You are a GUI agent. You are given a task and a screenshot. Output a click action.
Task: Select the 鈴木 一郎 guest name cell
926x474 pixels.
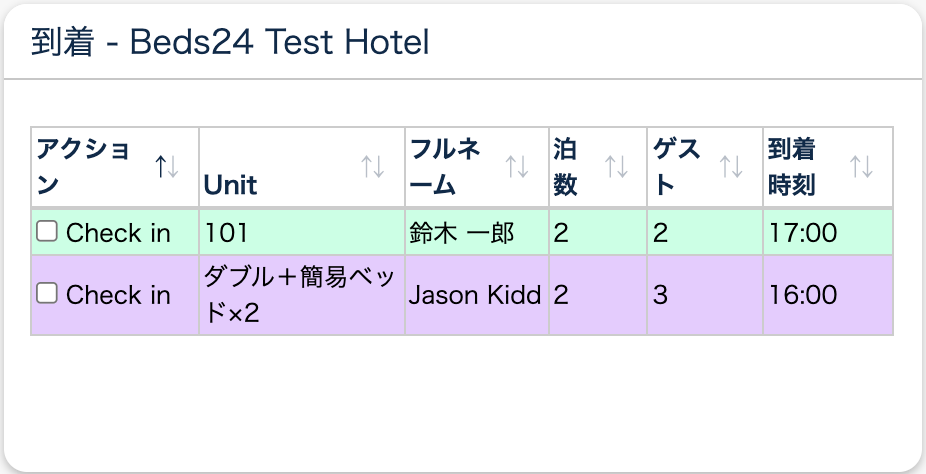462,233
